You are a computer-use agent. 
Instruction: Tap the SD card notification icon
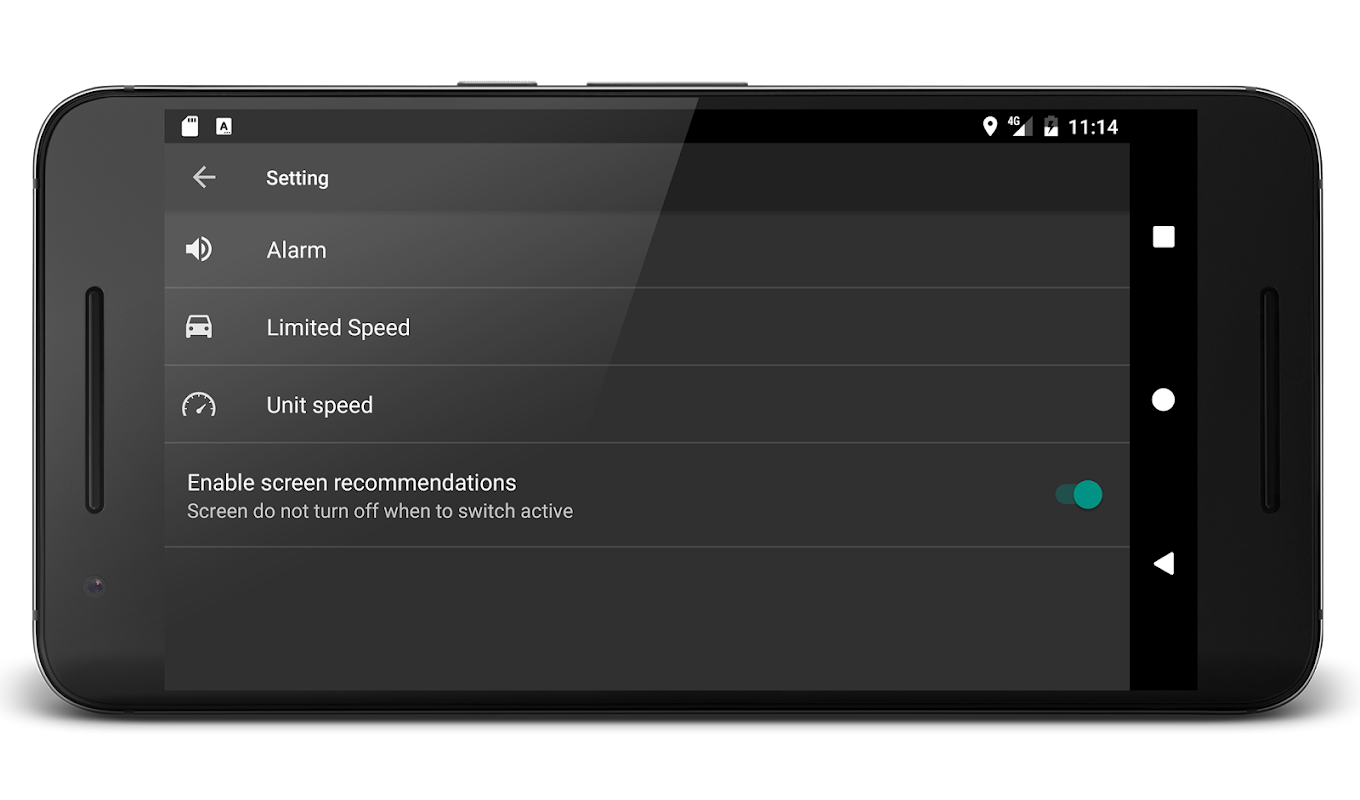pos(190,126)
